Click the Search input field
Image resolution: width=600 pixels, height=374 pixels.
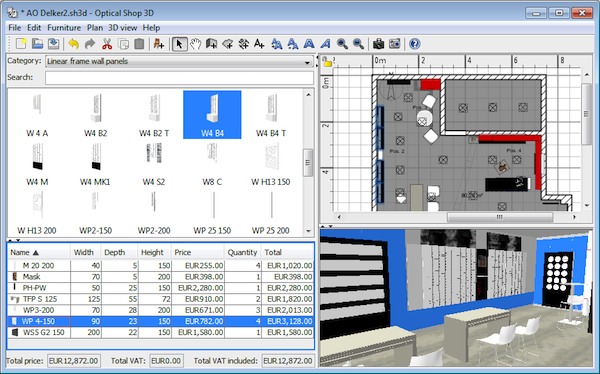[179, 78]
